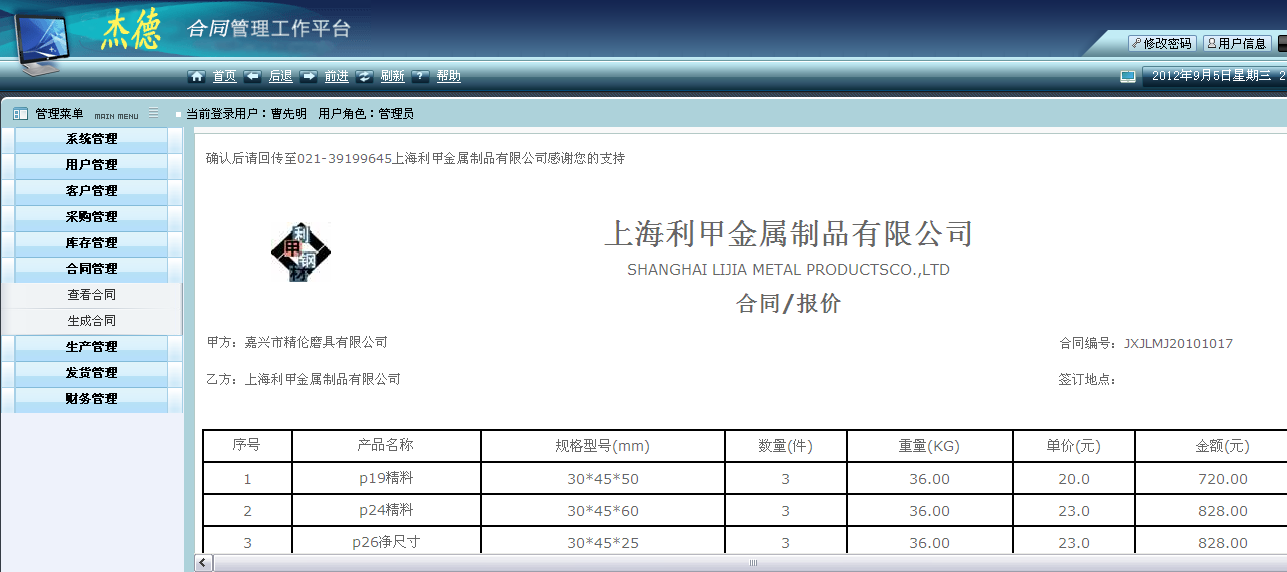The height and width of the screenshot is (572, 1287).
Task: Click the back arrow icon beside 后退
Action: click(253, 76)
